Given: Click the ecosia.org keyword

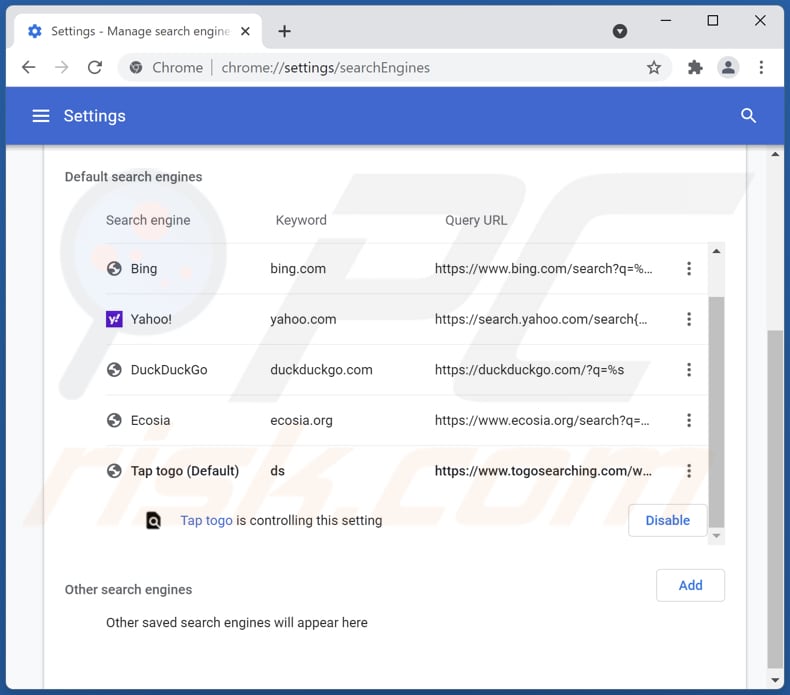Looking at the screenshot, I should point(301,420).
